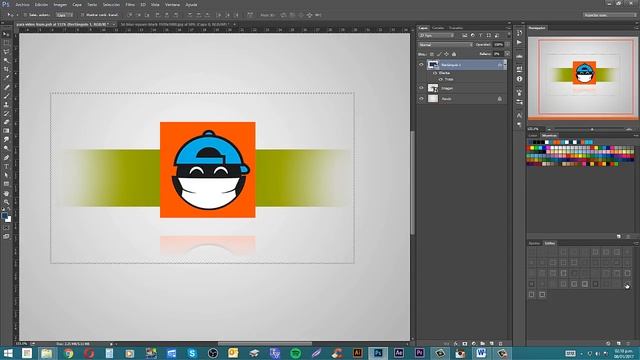Open the collapsed History panel icon
Image resolution: width=640 pixels, height=360 pixels.
point(519,33)
